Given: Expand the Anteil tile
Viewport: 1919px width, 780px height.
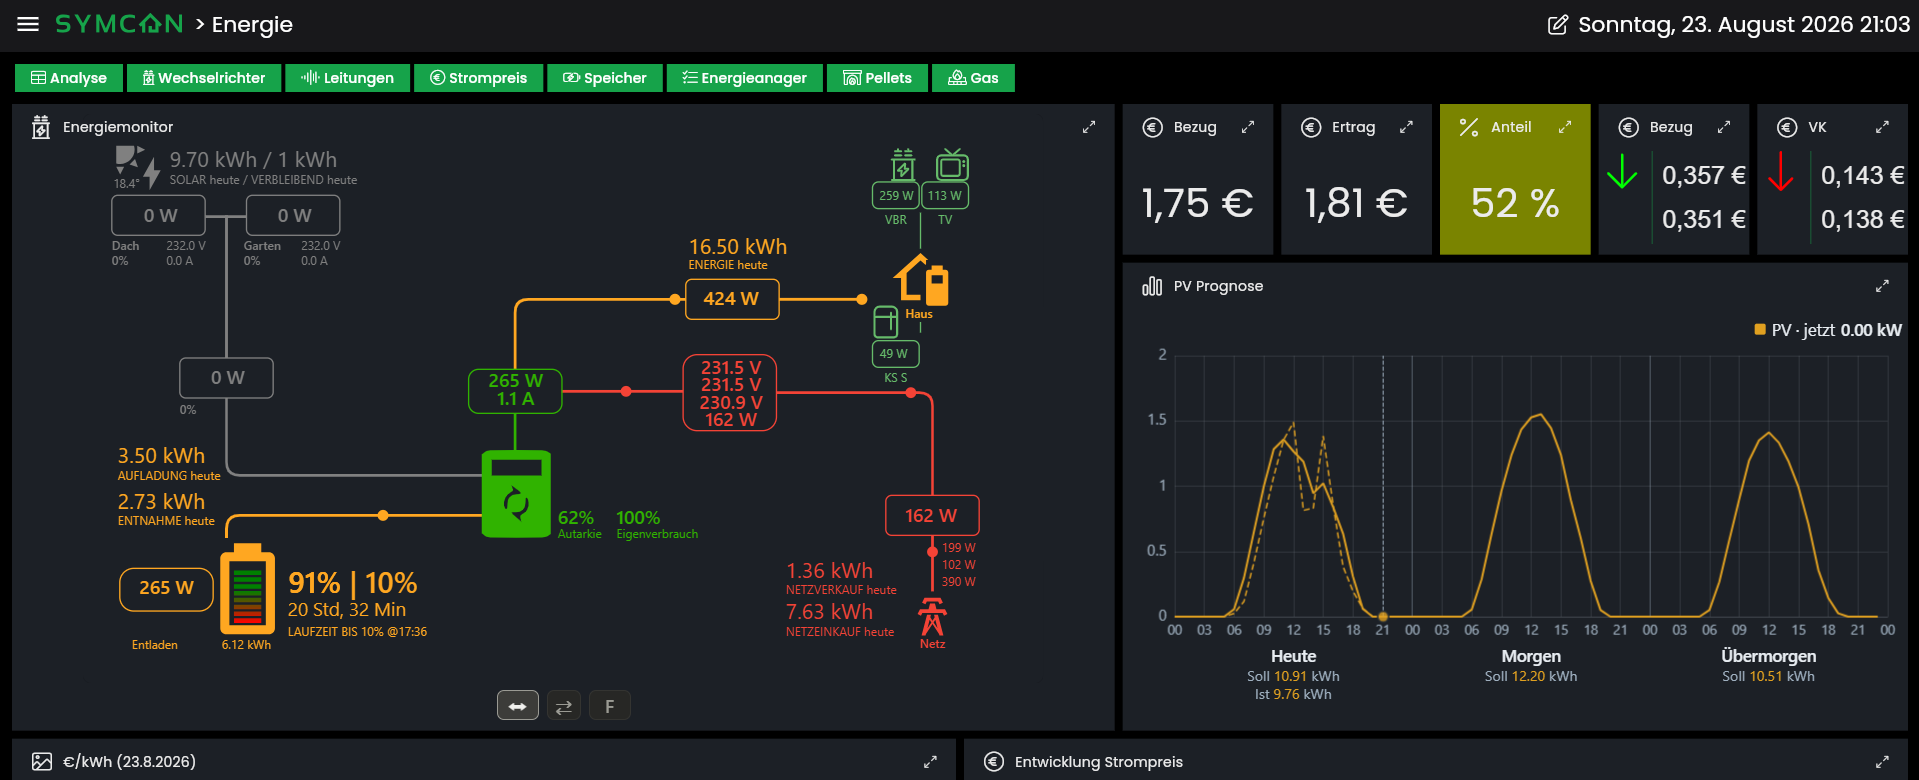Looking at the screenshot, I should [1565, 127].
